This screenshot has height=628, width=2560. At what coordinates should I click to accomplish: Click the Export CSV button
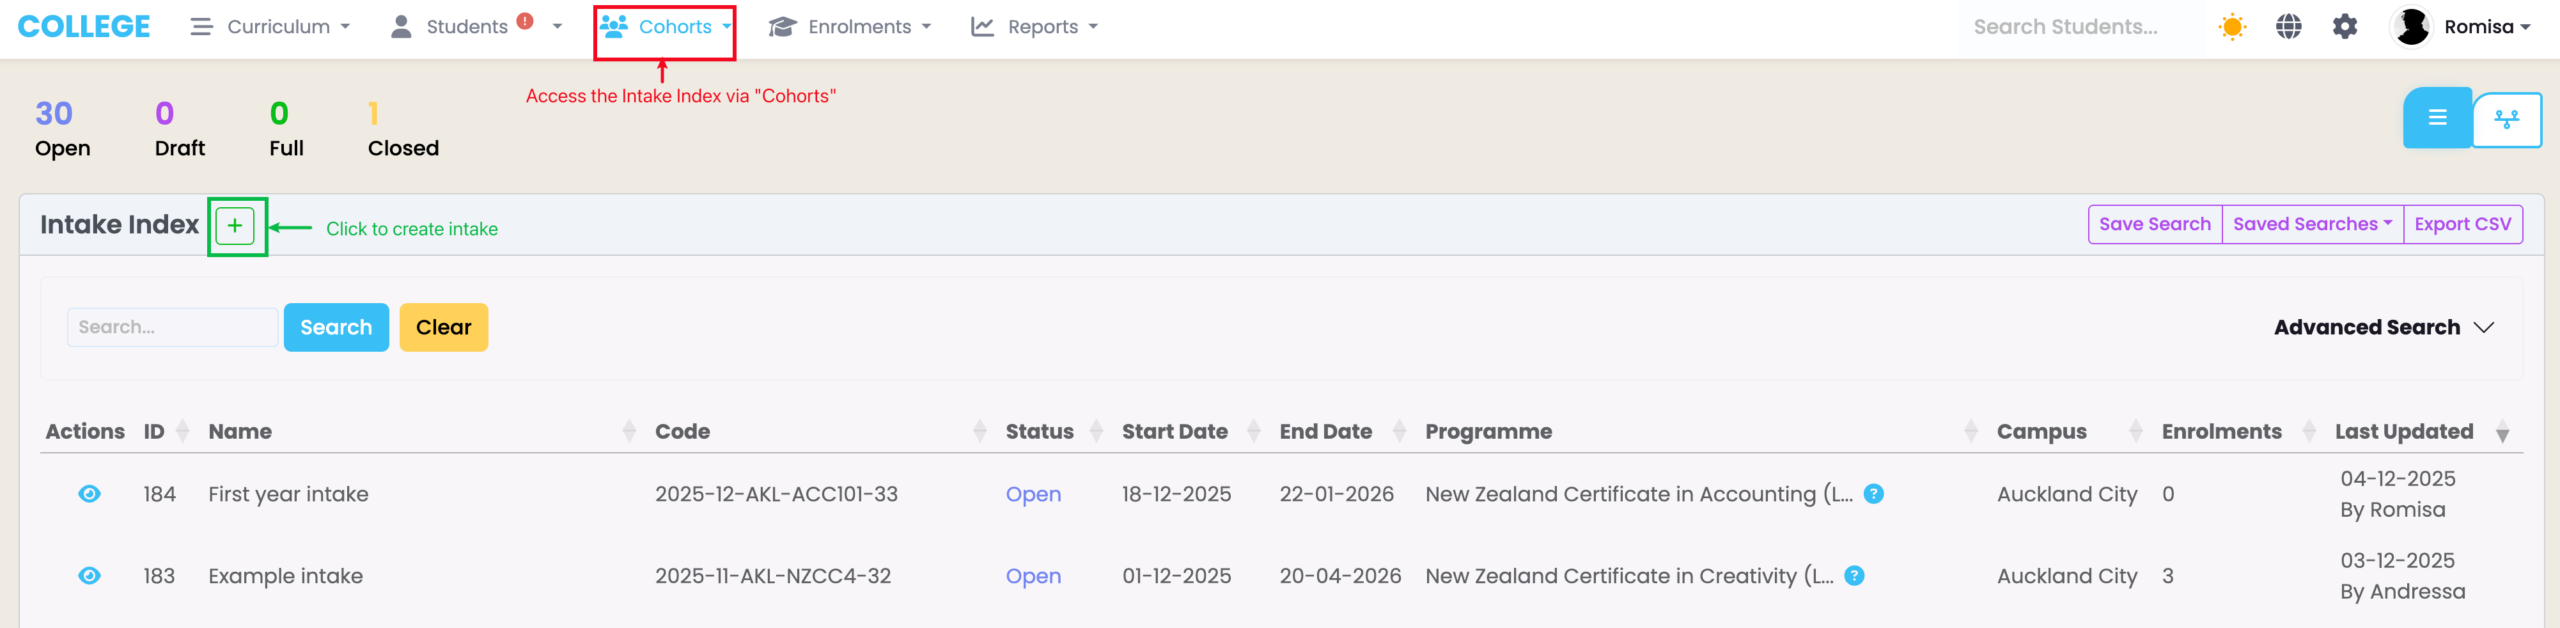(x=2462, y=224)
